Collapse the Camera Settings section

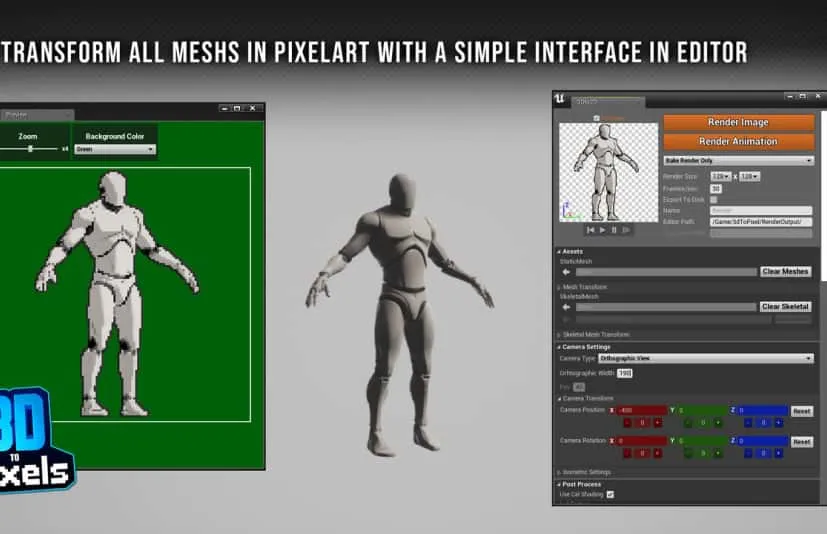coord(559,347)
